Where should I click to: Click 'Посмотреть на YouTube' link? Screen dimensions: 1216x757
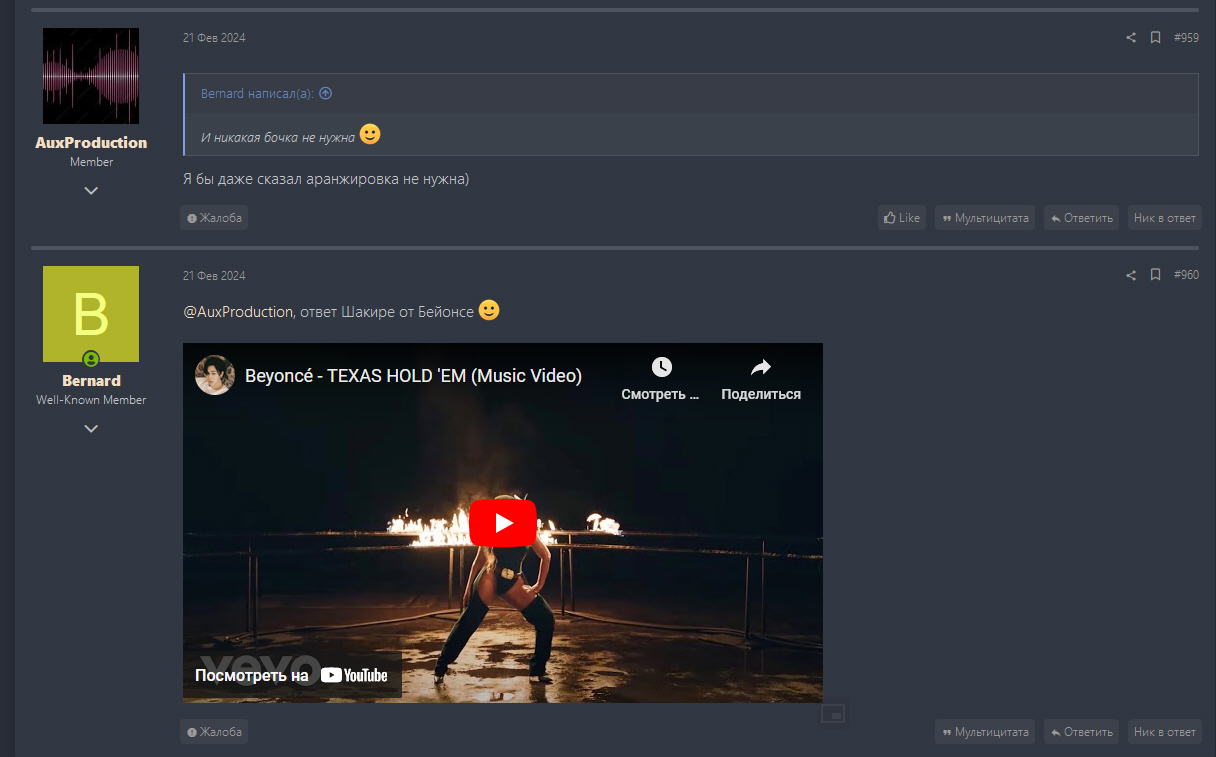click(291, 675)
